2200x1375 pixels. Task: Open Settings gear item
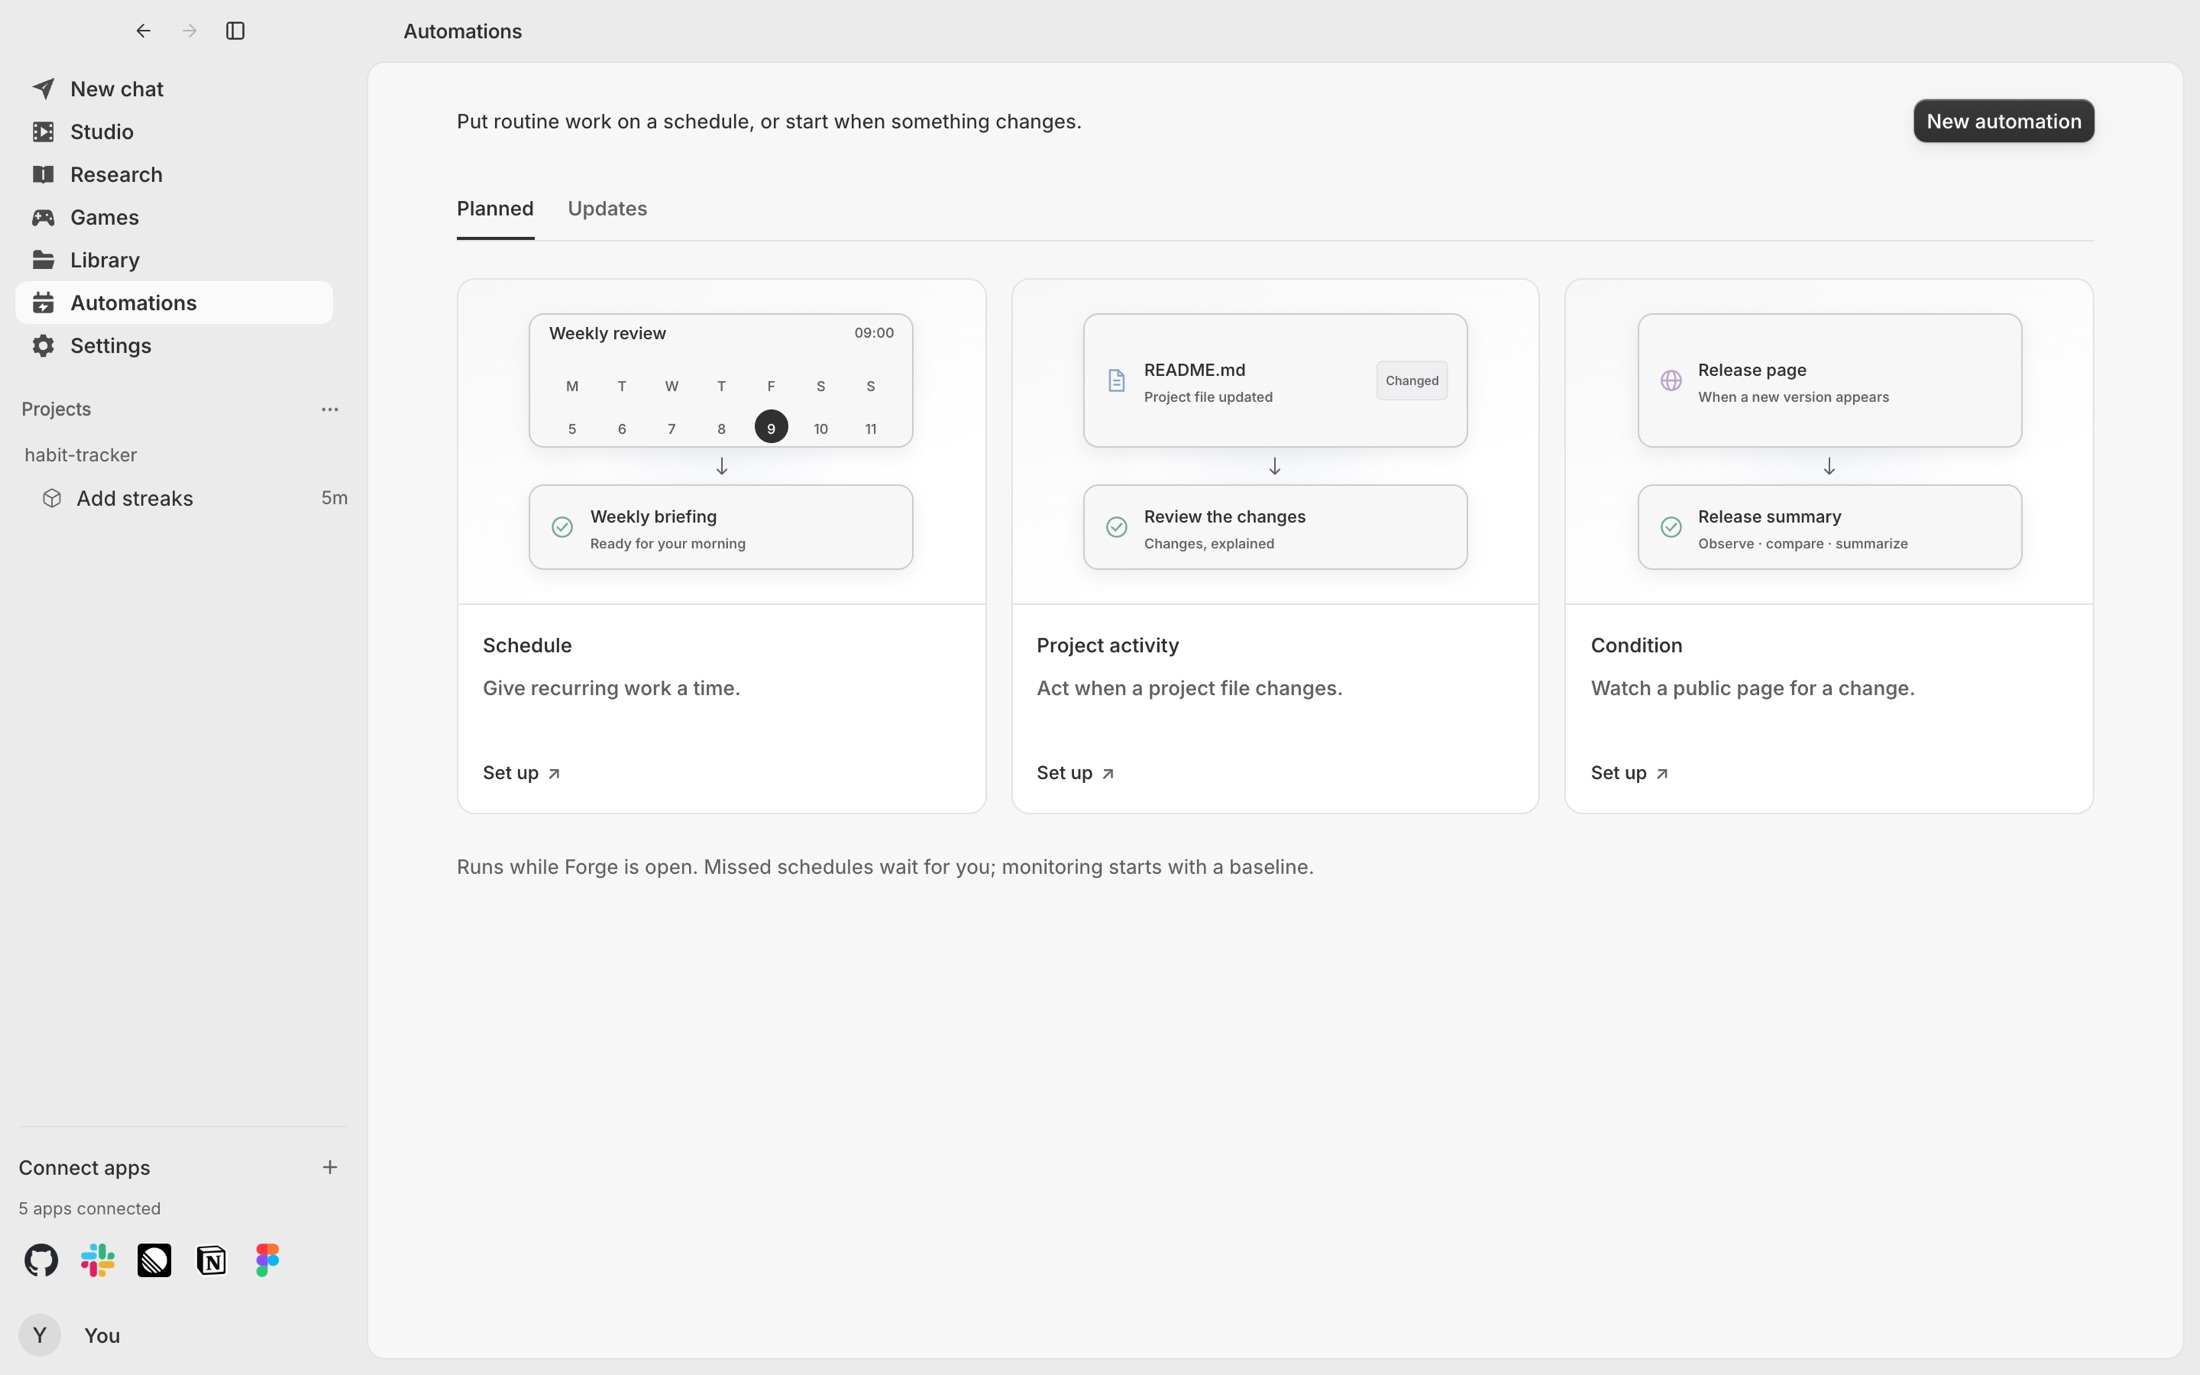(174, 346)
